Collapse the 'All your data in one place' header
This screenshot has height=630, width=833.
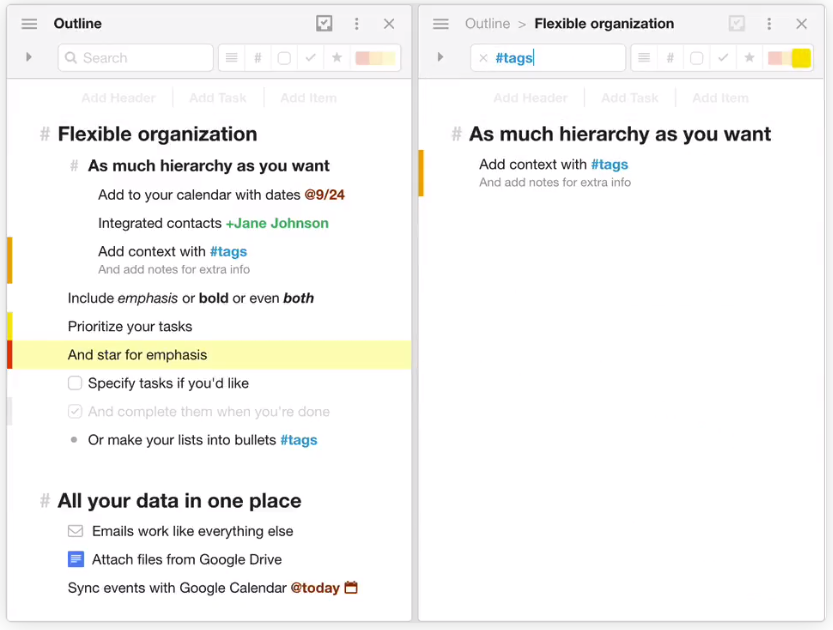click(x=45, y=501)
